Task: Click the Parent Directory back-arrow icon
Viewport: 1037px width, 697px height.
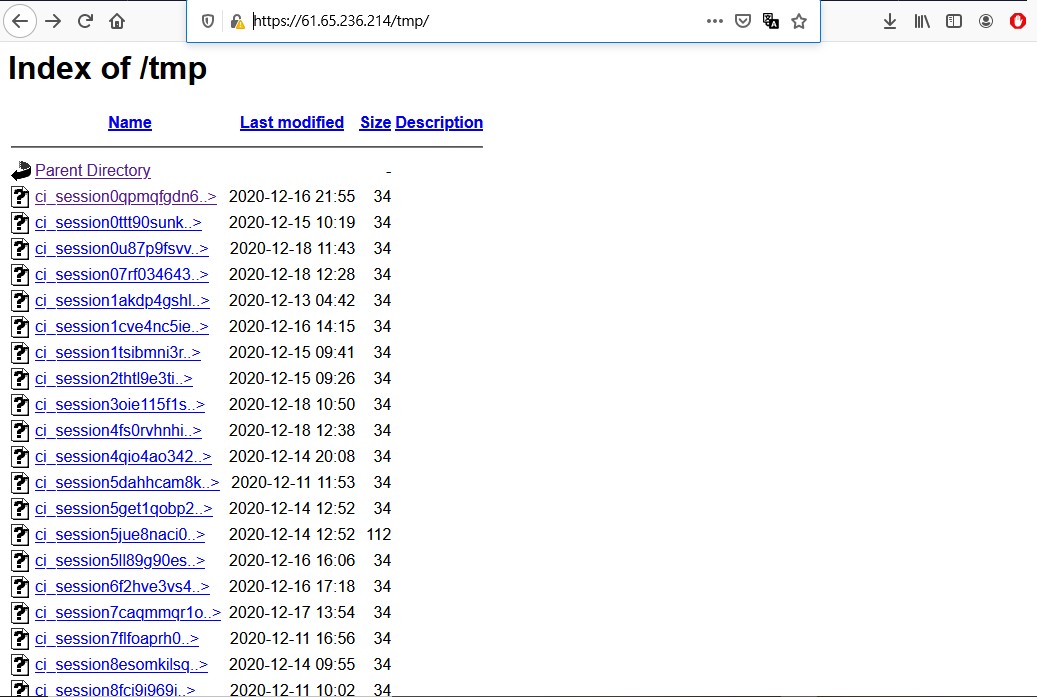Action: 21,171
